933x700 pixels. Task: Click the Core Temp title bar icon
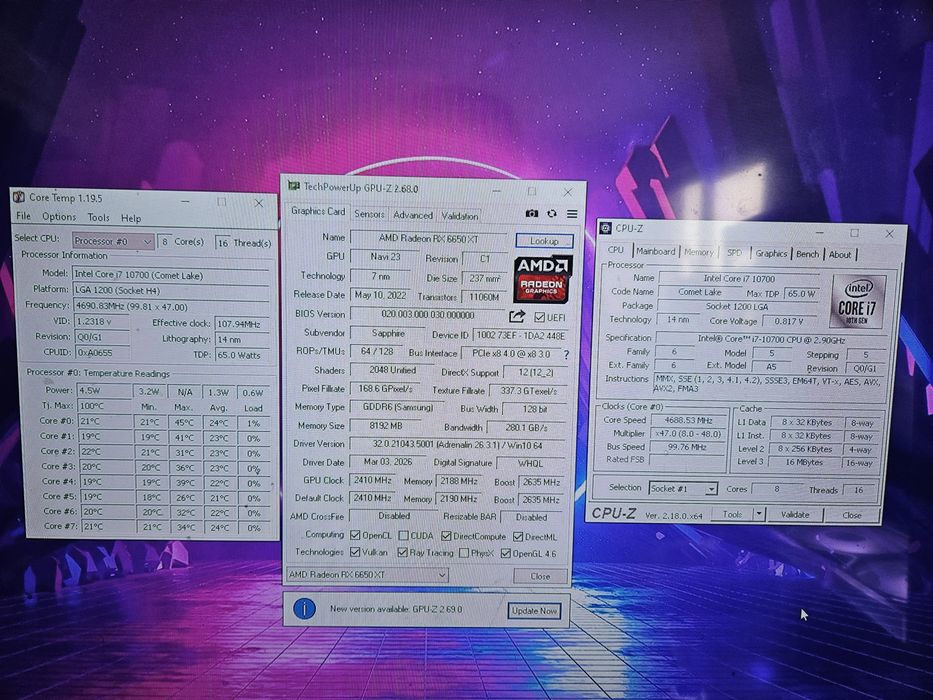[19, 197]
